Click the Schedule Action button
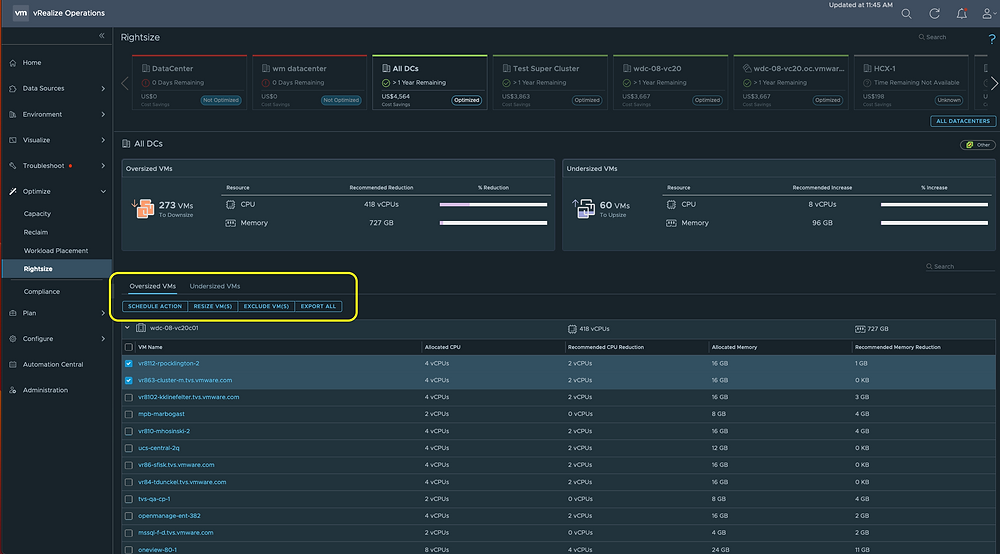Image resolution: width=1000 pixels, height=554 pixels. click(155, 307)
